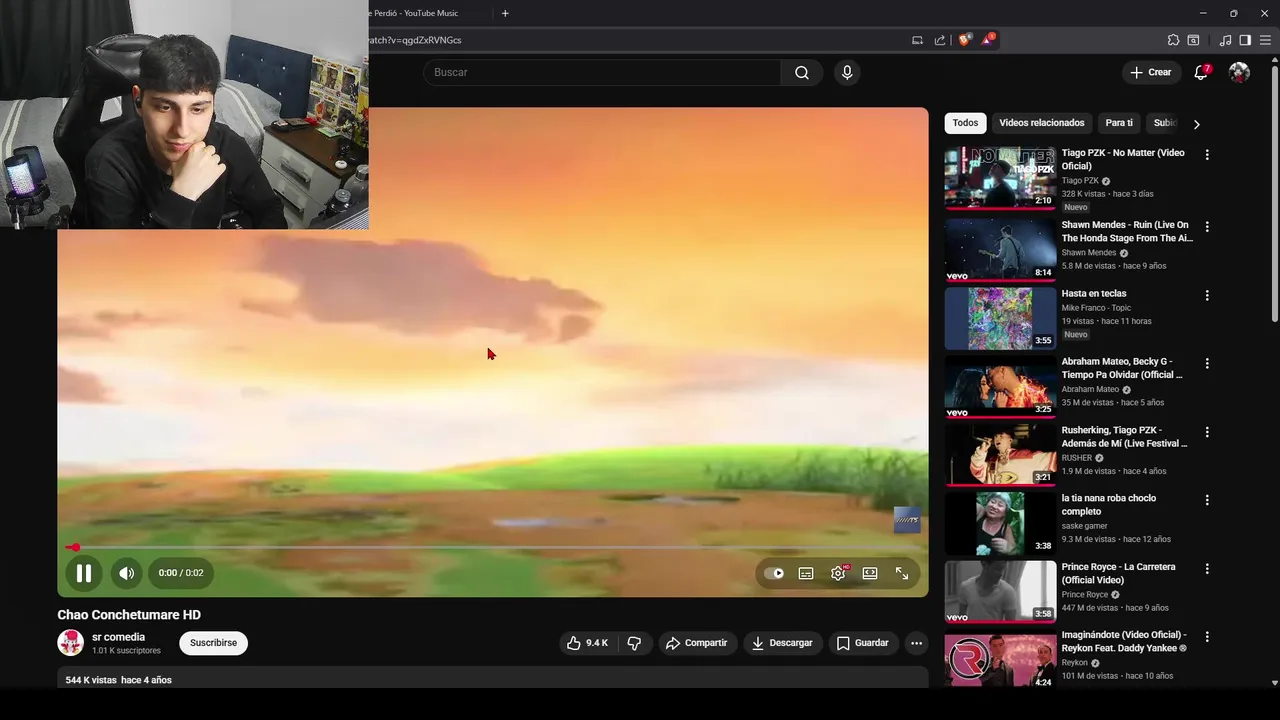Open Shawn Mendes Ruin thumbnail

click(1000, 250)
